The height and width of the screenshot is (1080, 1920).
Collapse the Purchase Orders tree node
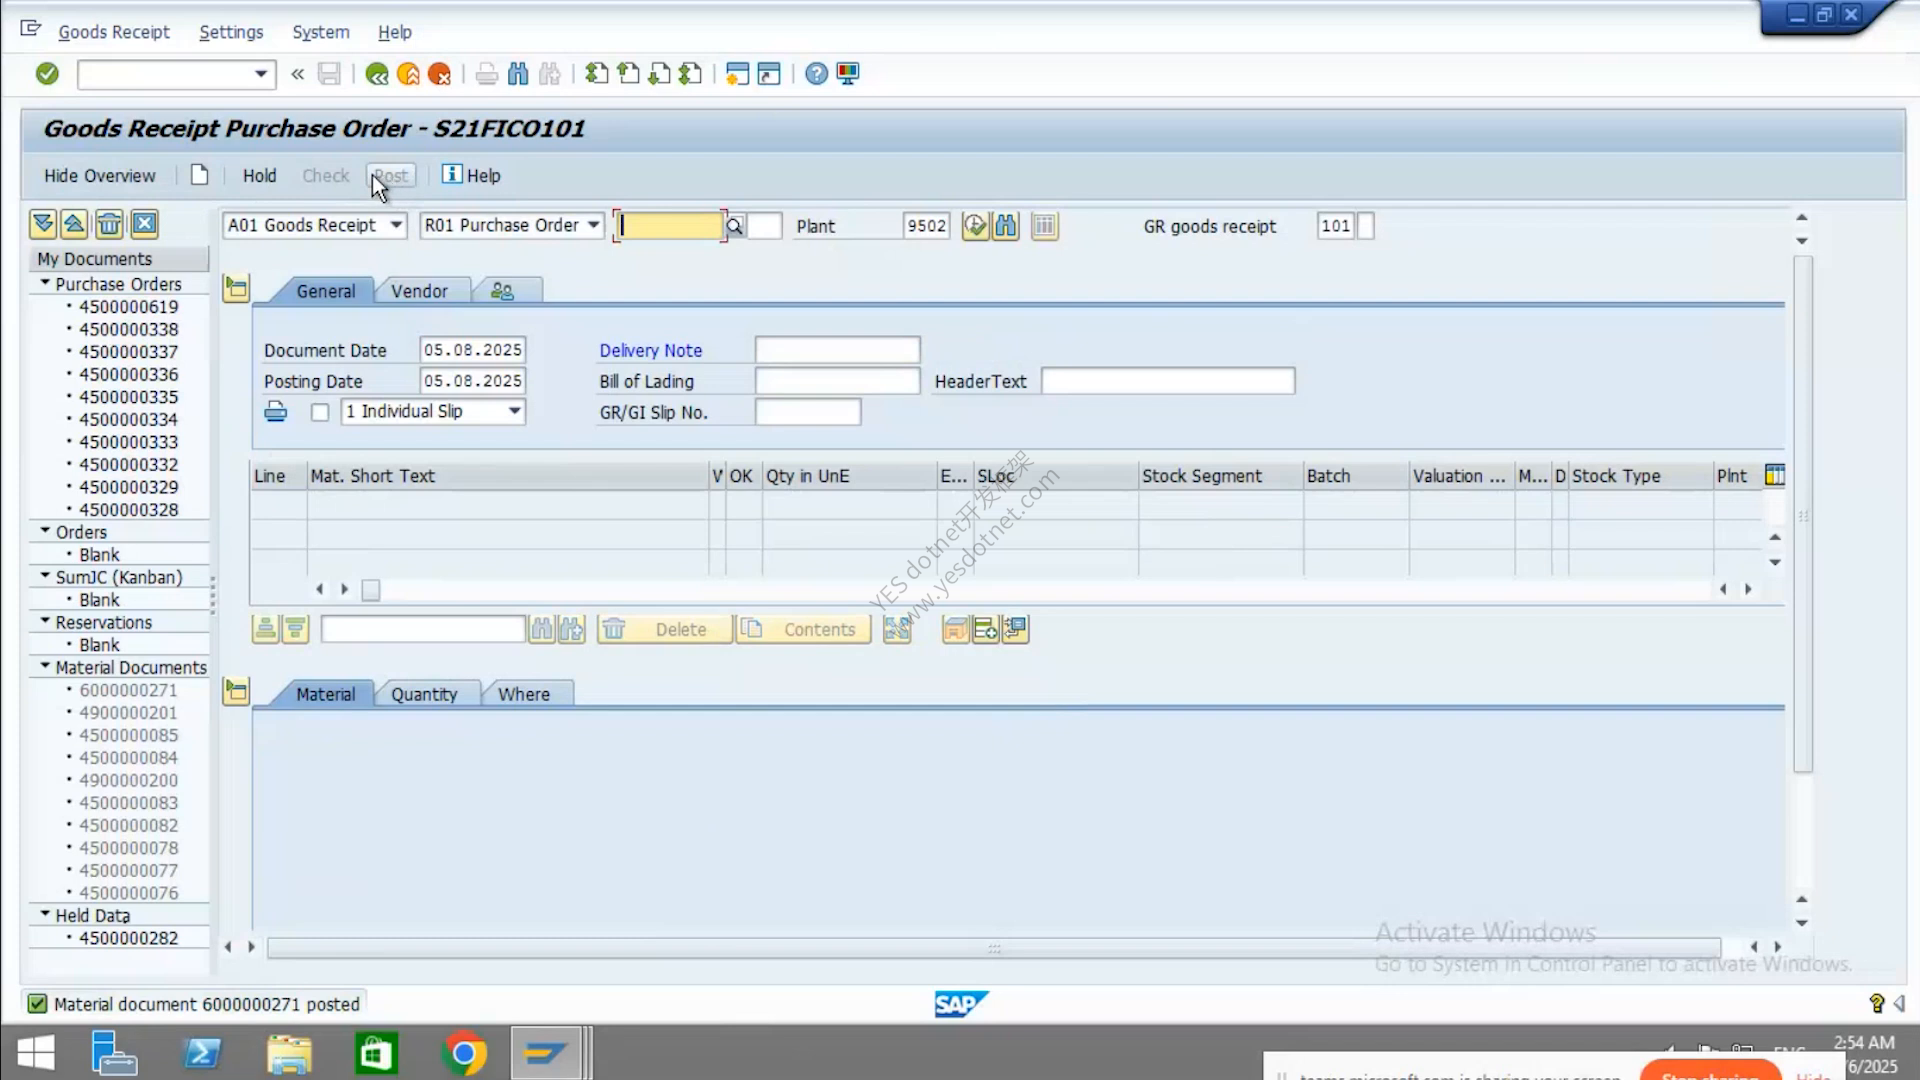click(x=45, y=284)
